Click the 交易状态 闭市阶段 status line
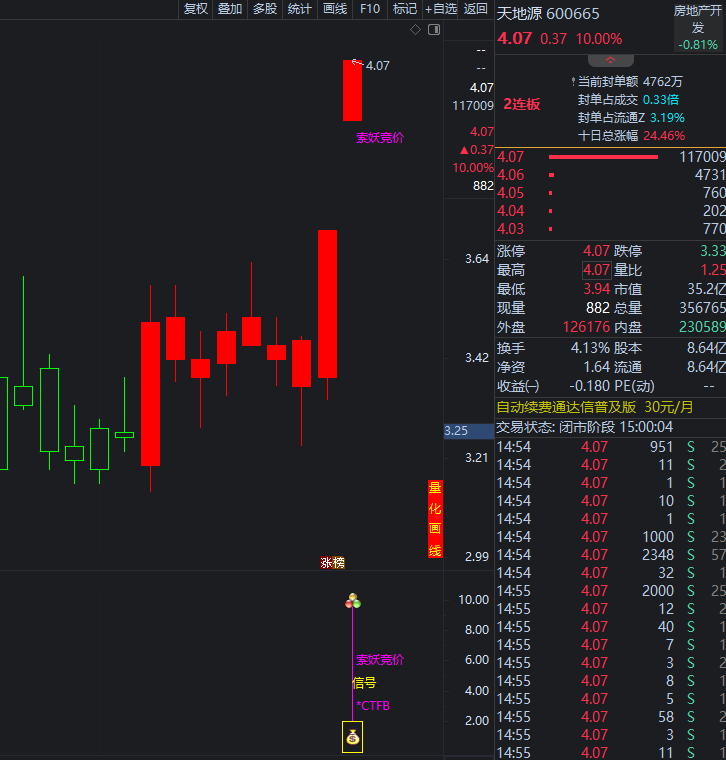This screenshot has height=760, width=726. pos(584,427)
